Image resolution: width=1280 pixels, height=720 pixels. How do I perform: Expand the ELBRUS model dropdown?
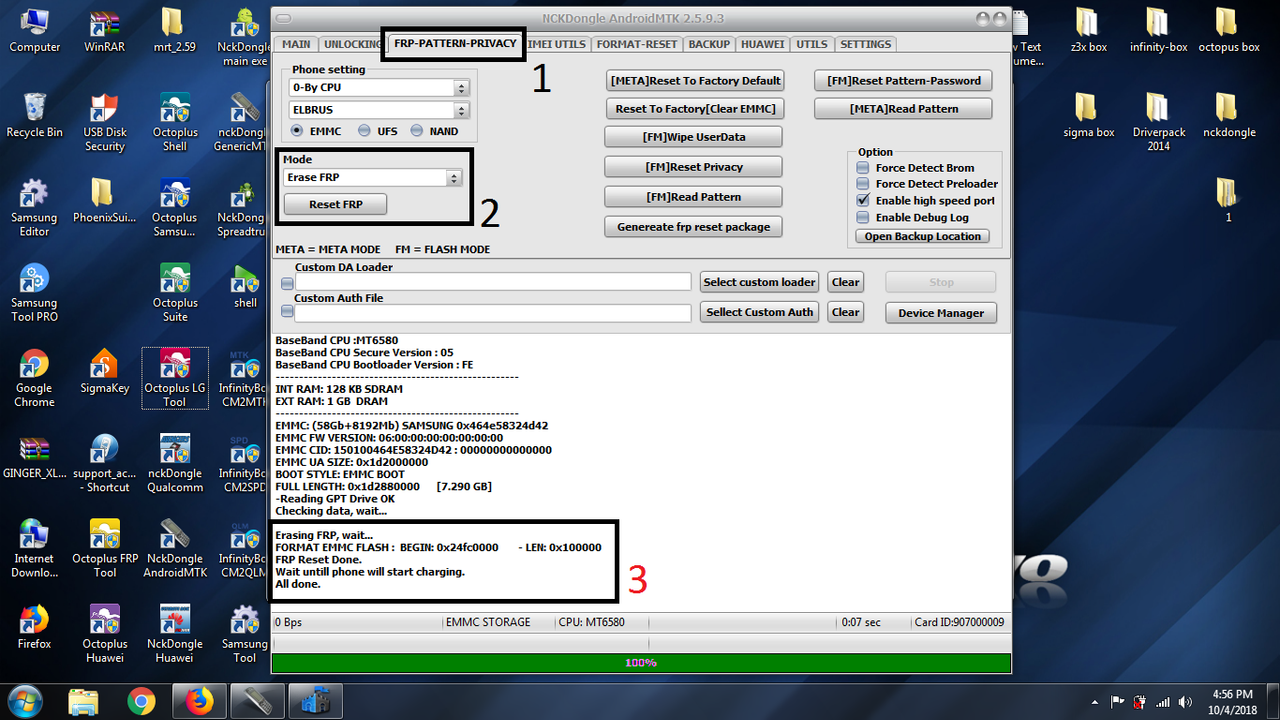click(461, 110)
